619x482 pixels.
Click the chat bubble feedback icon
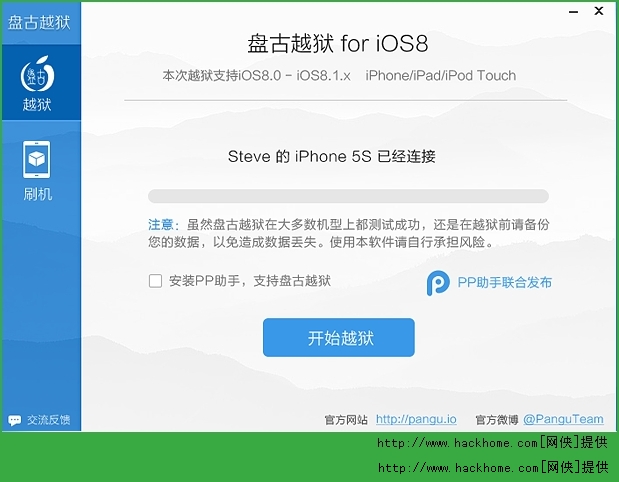15,420
